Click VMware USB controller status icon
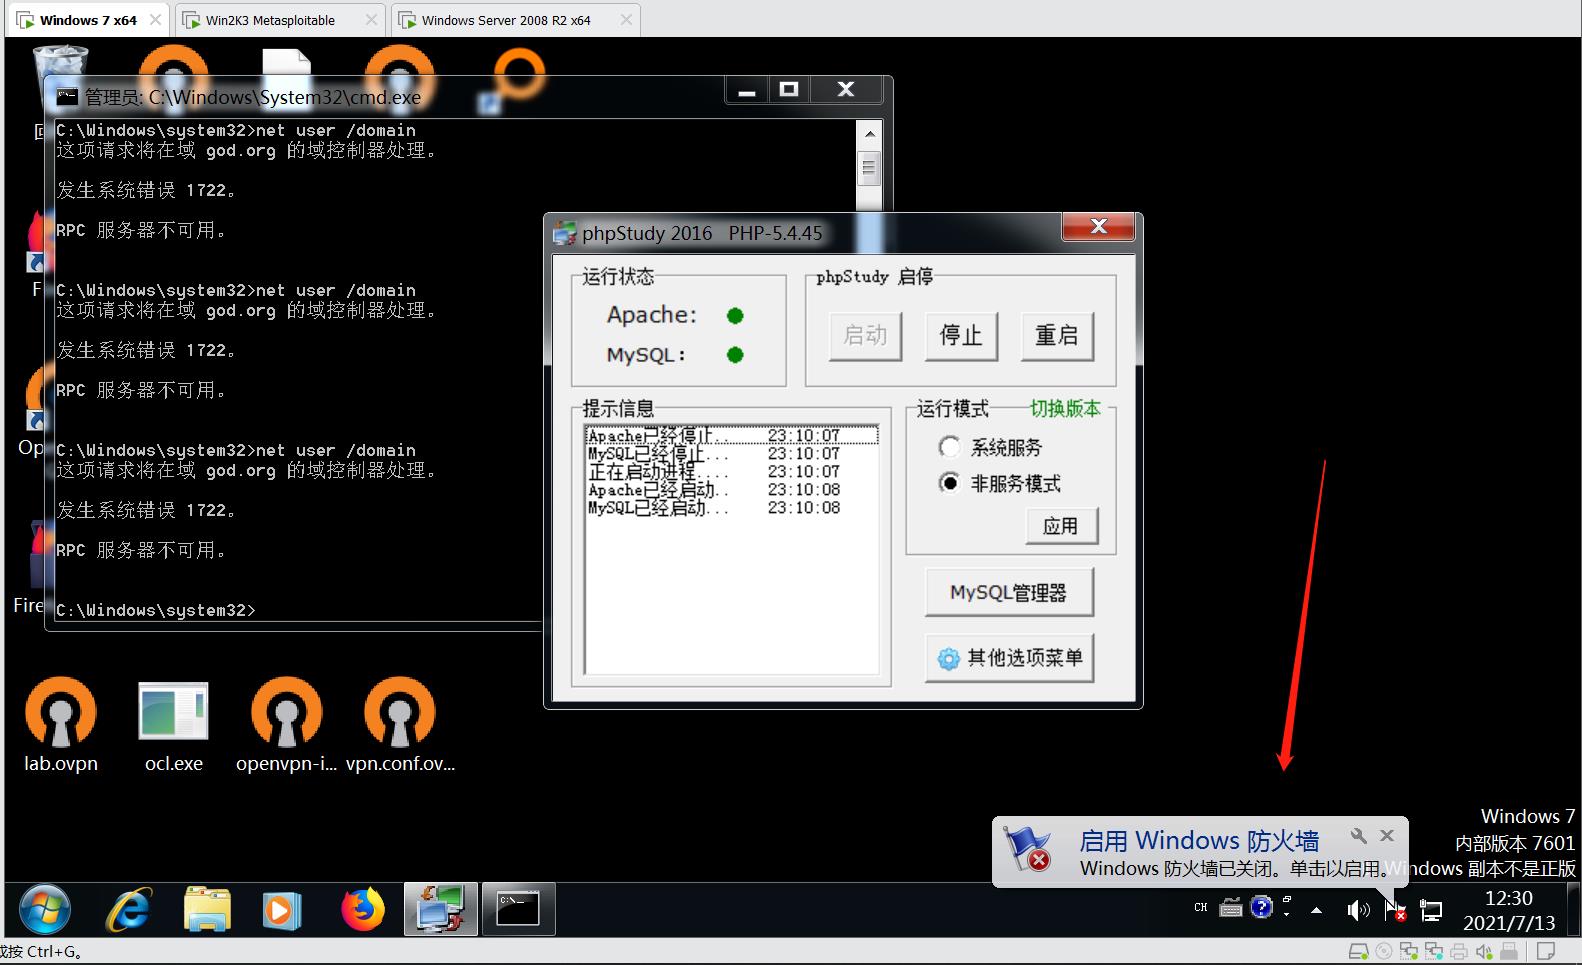 (1510, 951)
